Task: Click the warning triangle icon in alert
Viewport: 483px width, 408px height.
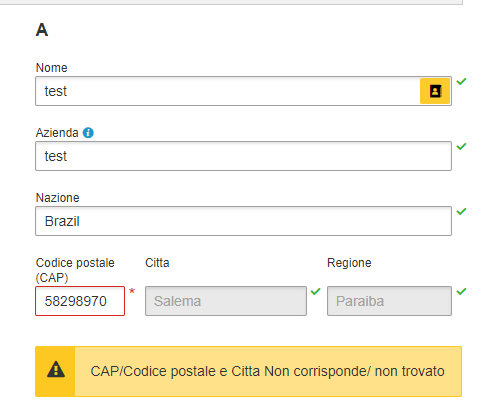Action: [56, 370]
